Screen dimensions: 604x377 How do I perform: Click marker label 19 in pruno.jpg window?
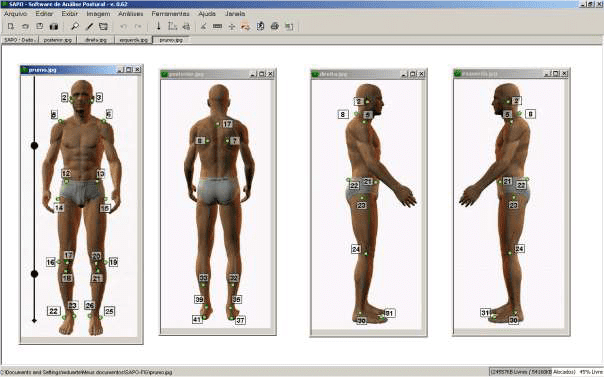tap(113, 262)
